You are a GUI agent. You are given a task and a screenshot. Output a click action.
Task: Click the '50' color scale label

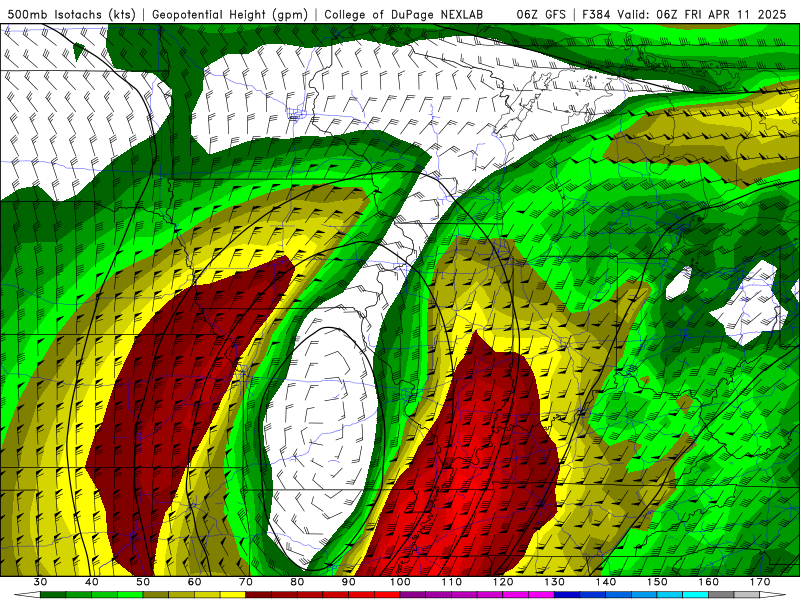143,582
